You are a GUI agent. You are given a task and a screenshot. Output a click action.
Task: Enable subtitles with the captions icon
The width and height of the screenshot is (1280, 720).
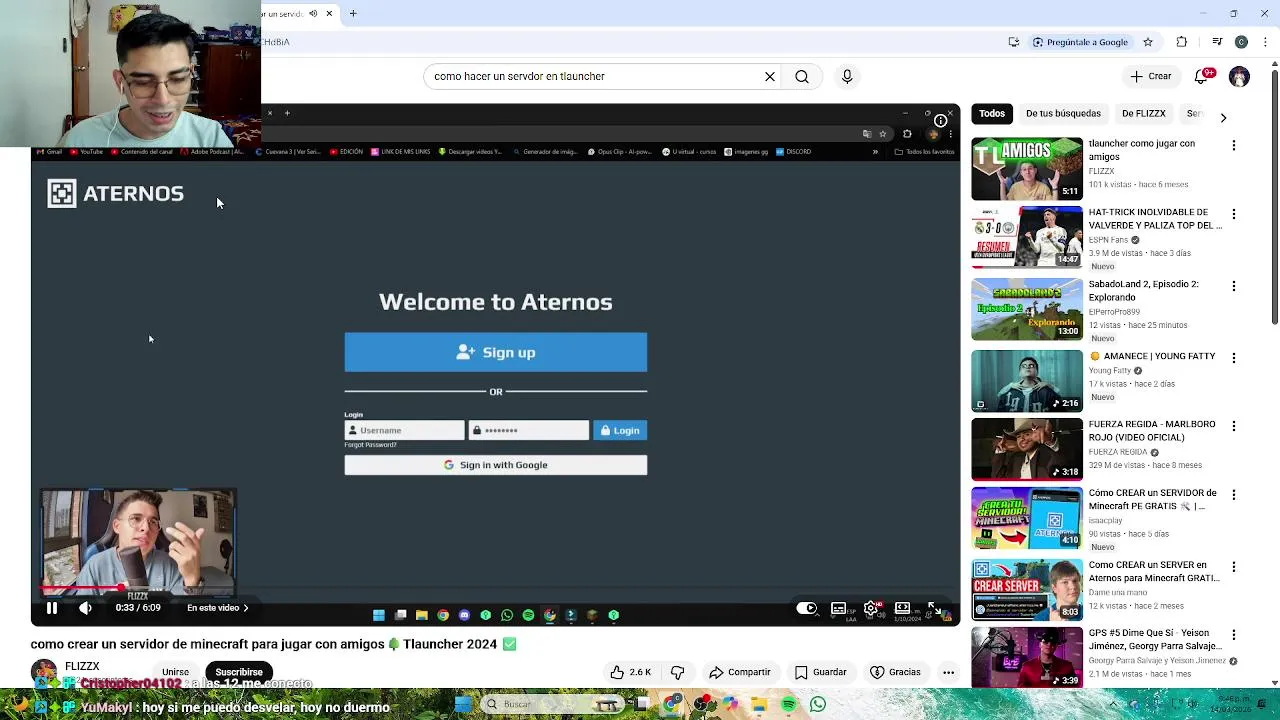click(839, 608)
